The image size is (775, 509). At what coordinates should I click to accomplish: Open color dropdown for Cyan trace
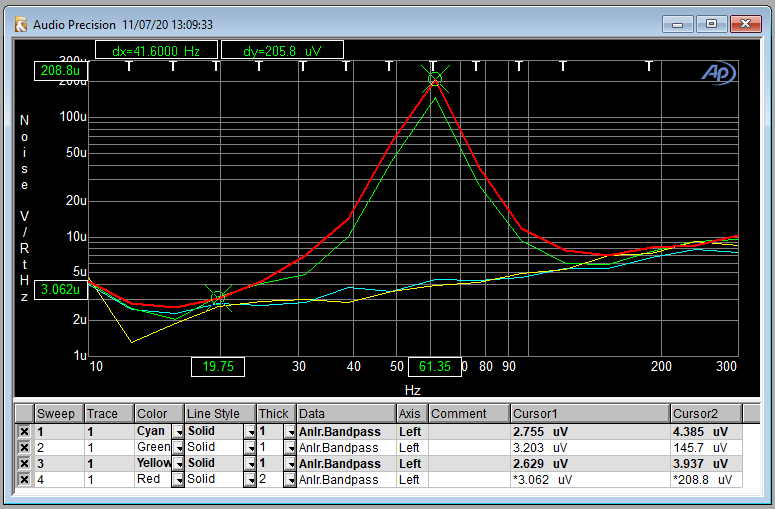(x=177, y=431)
